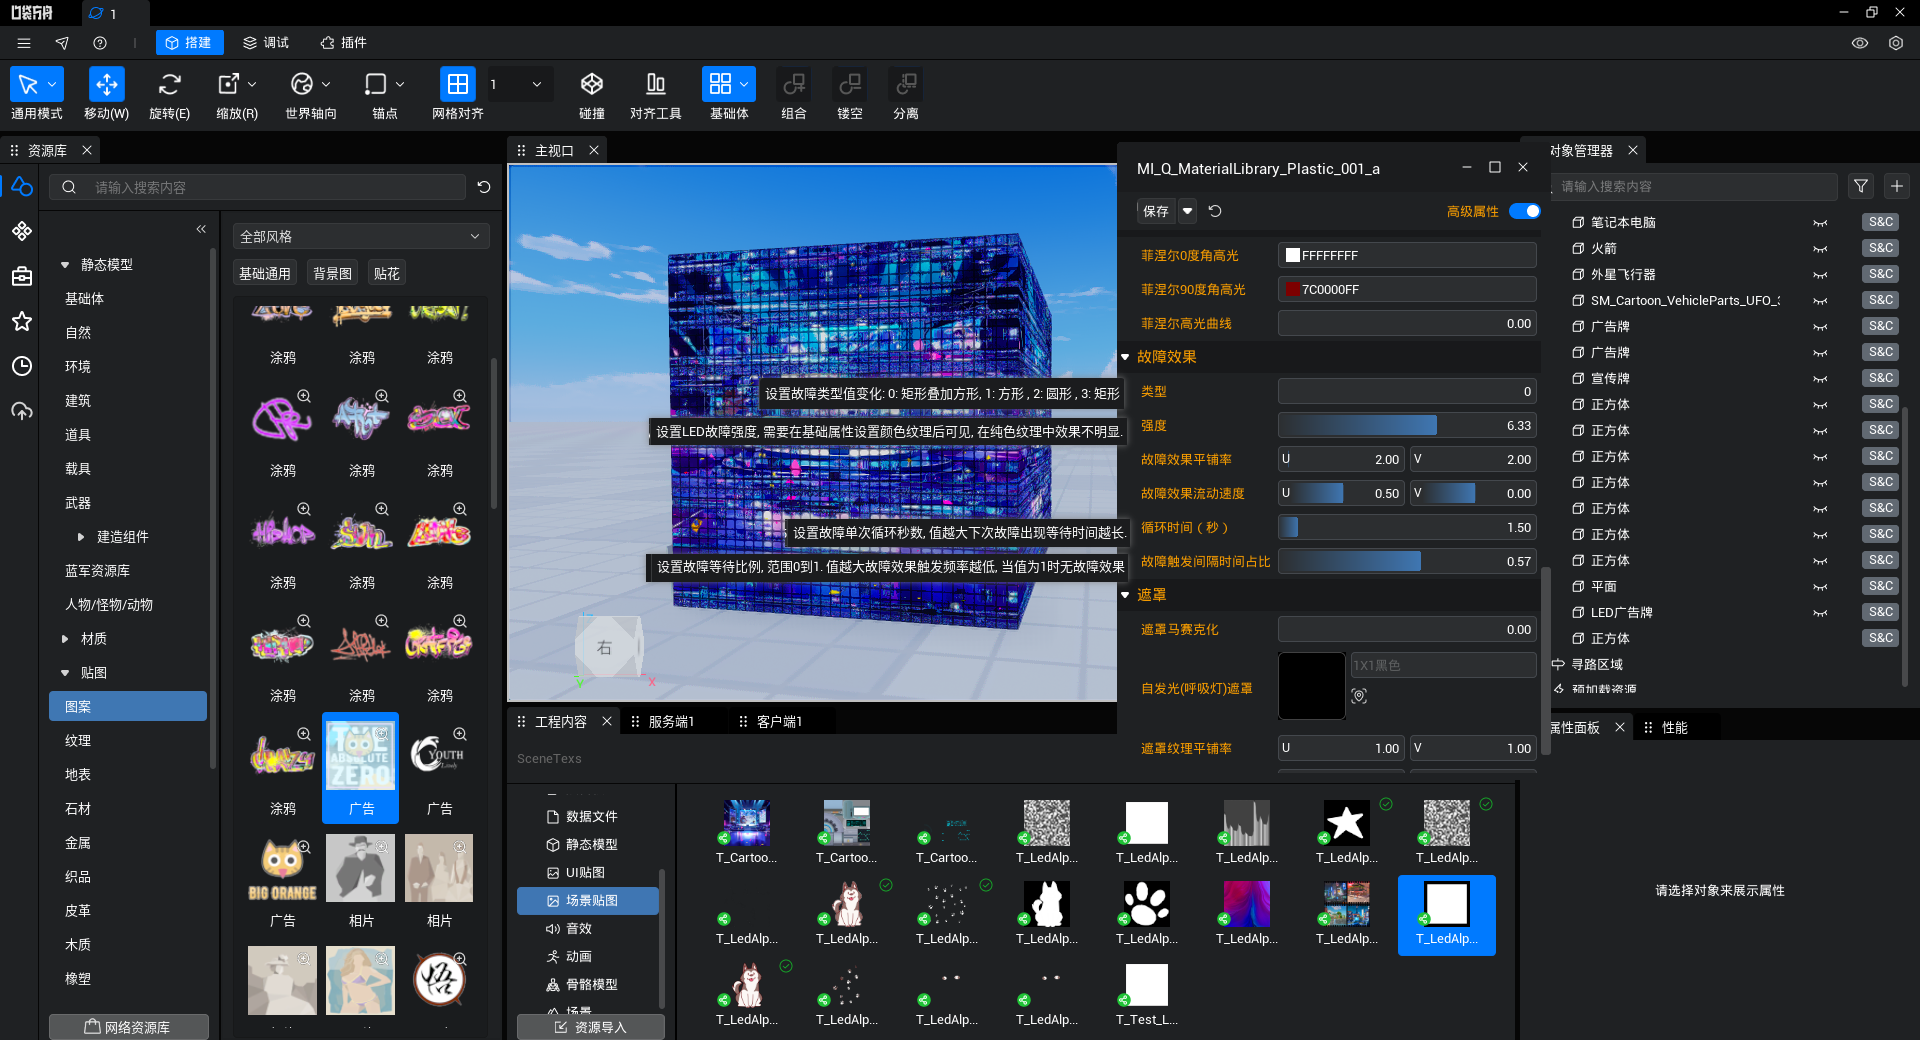Toggle visibility of 外星飞行器 object
The image size is (1920, 1040).
(1820, 275)
